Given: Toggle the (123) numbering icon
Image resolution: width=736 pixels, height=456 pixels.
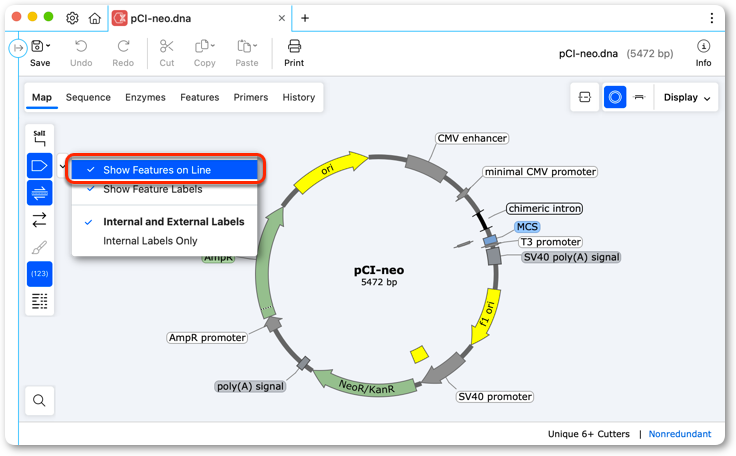Looking at the screenshot, I should (39, 274).
